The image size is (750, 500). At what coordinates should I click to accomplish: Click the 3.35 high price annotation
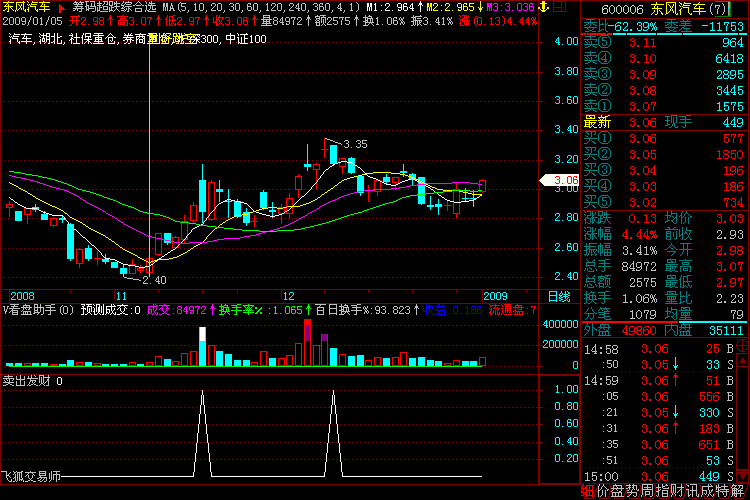coord(355,144)
